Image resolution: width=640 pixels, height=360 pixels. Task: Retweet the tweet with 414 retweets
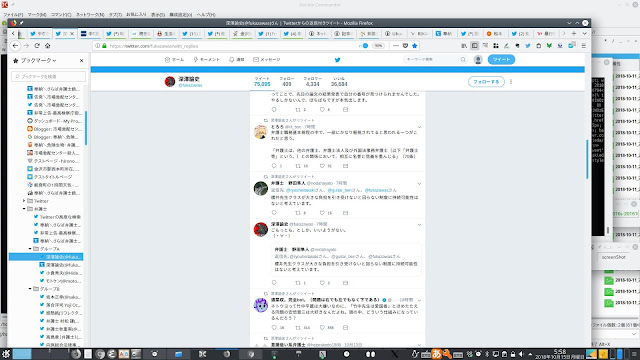click(298, 327)
